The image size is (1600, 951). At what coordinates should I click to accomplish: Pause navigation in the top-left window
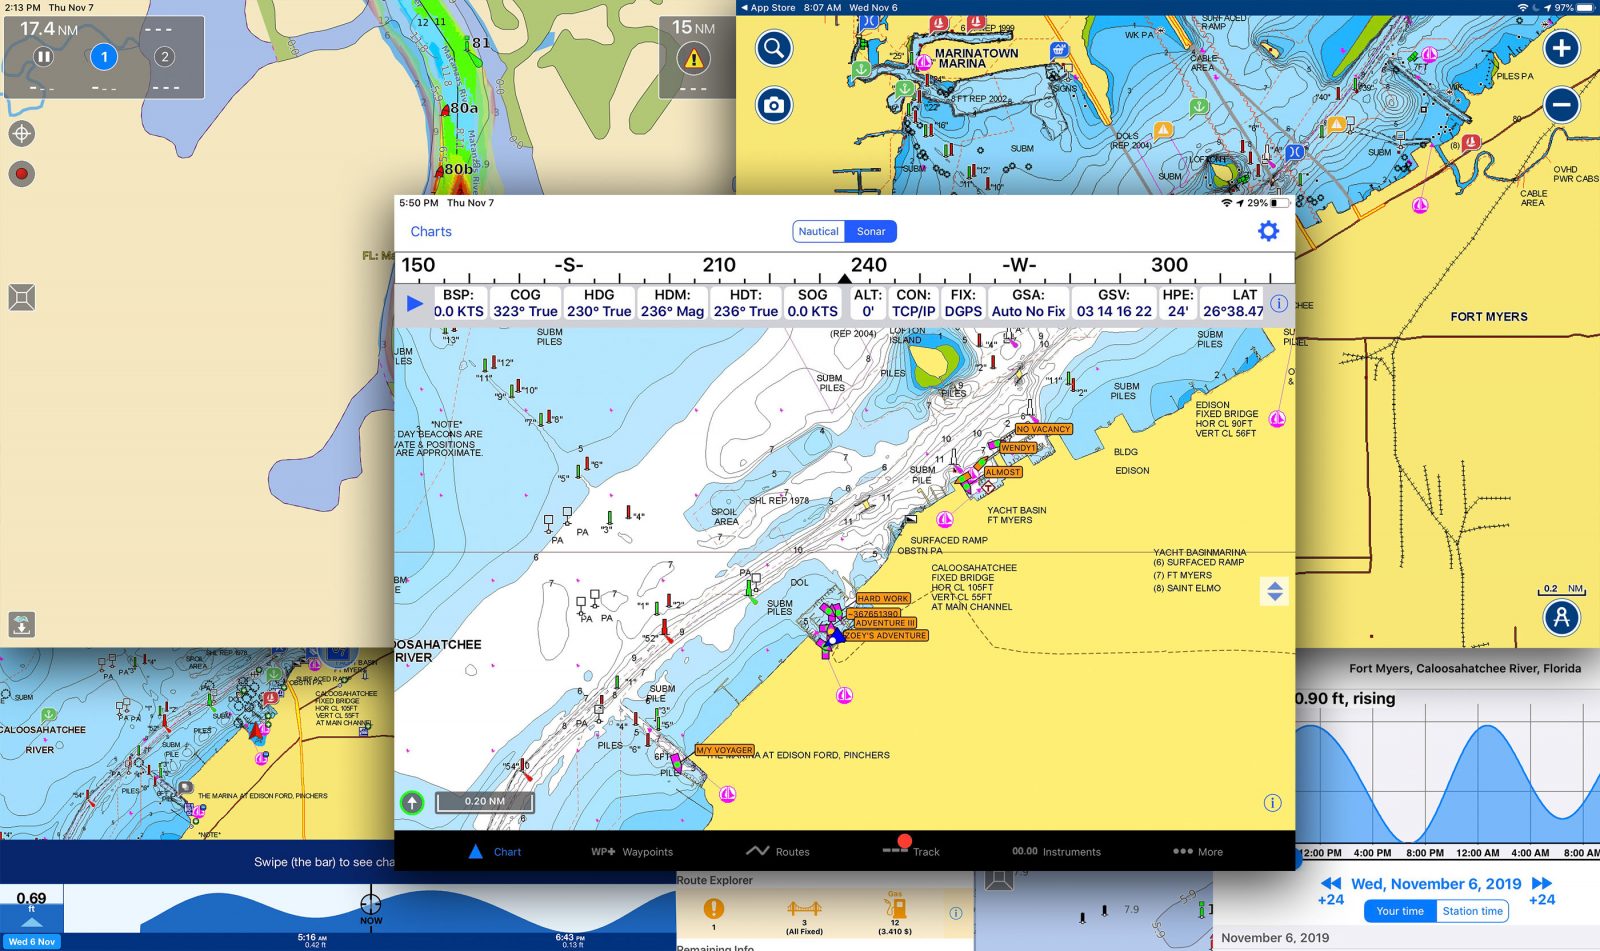pos(43,57)
